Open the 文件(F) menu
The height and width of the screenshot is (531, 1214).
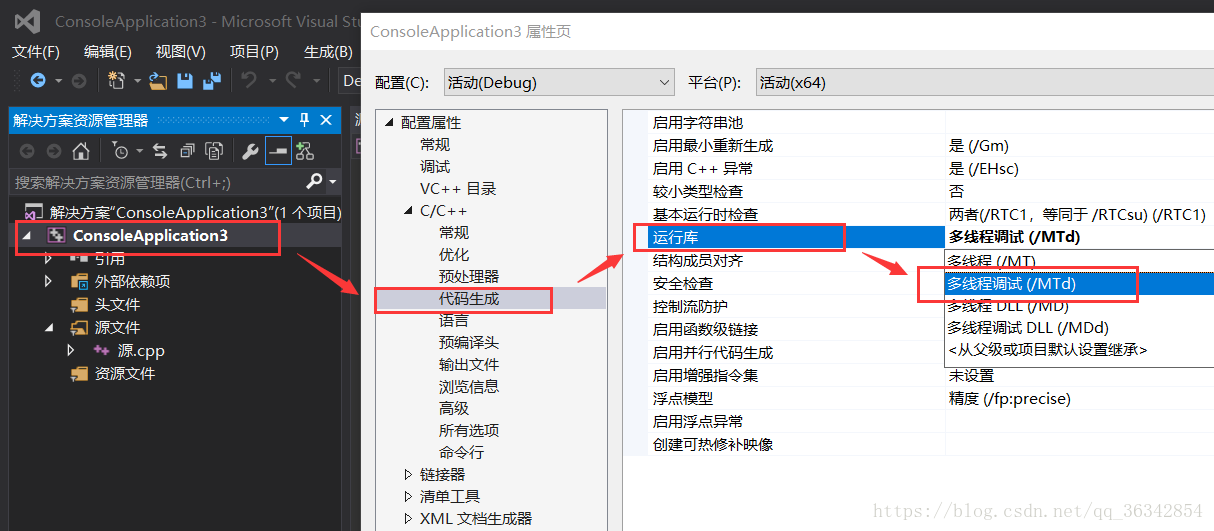pyautogui.click(x=36, y=52)
